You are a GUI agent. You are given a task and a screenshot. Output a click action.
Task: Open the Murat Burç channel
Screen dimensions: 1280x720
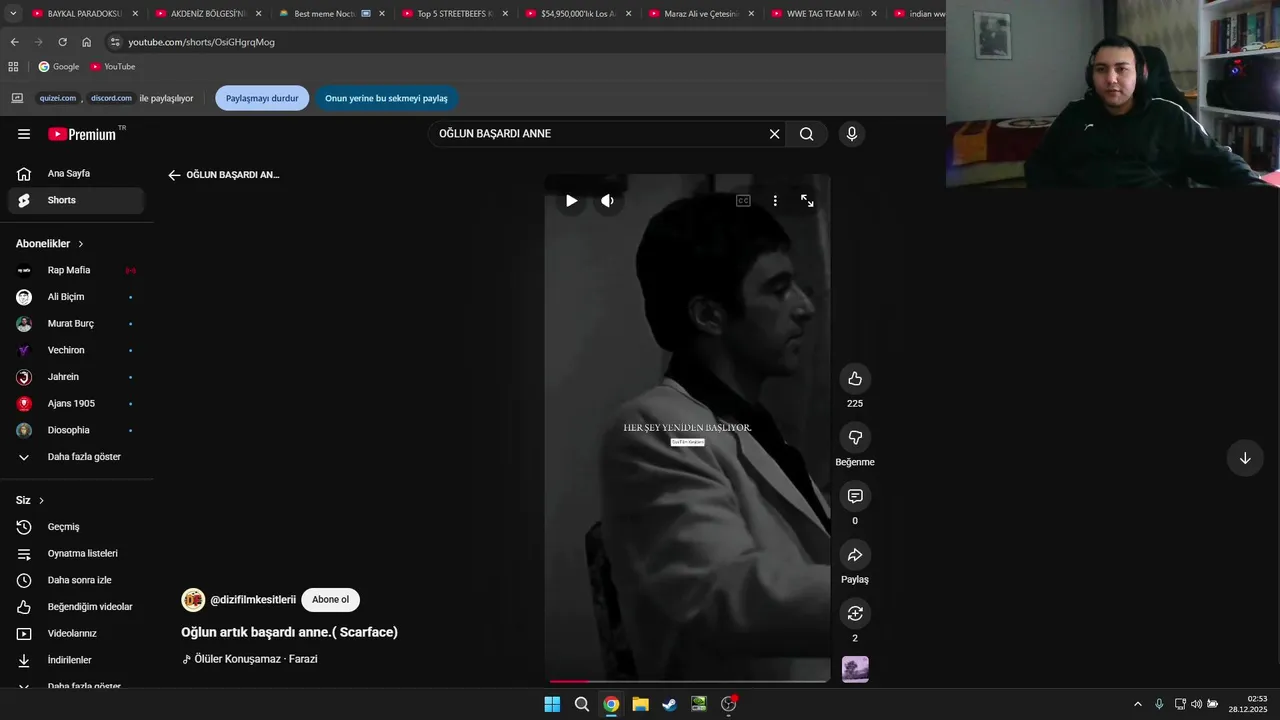pos(76,324)
